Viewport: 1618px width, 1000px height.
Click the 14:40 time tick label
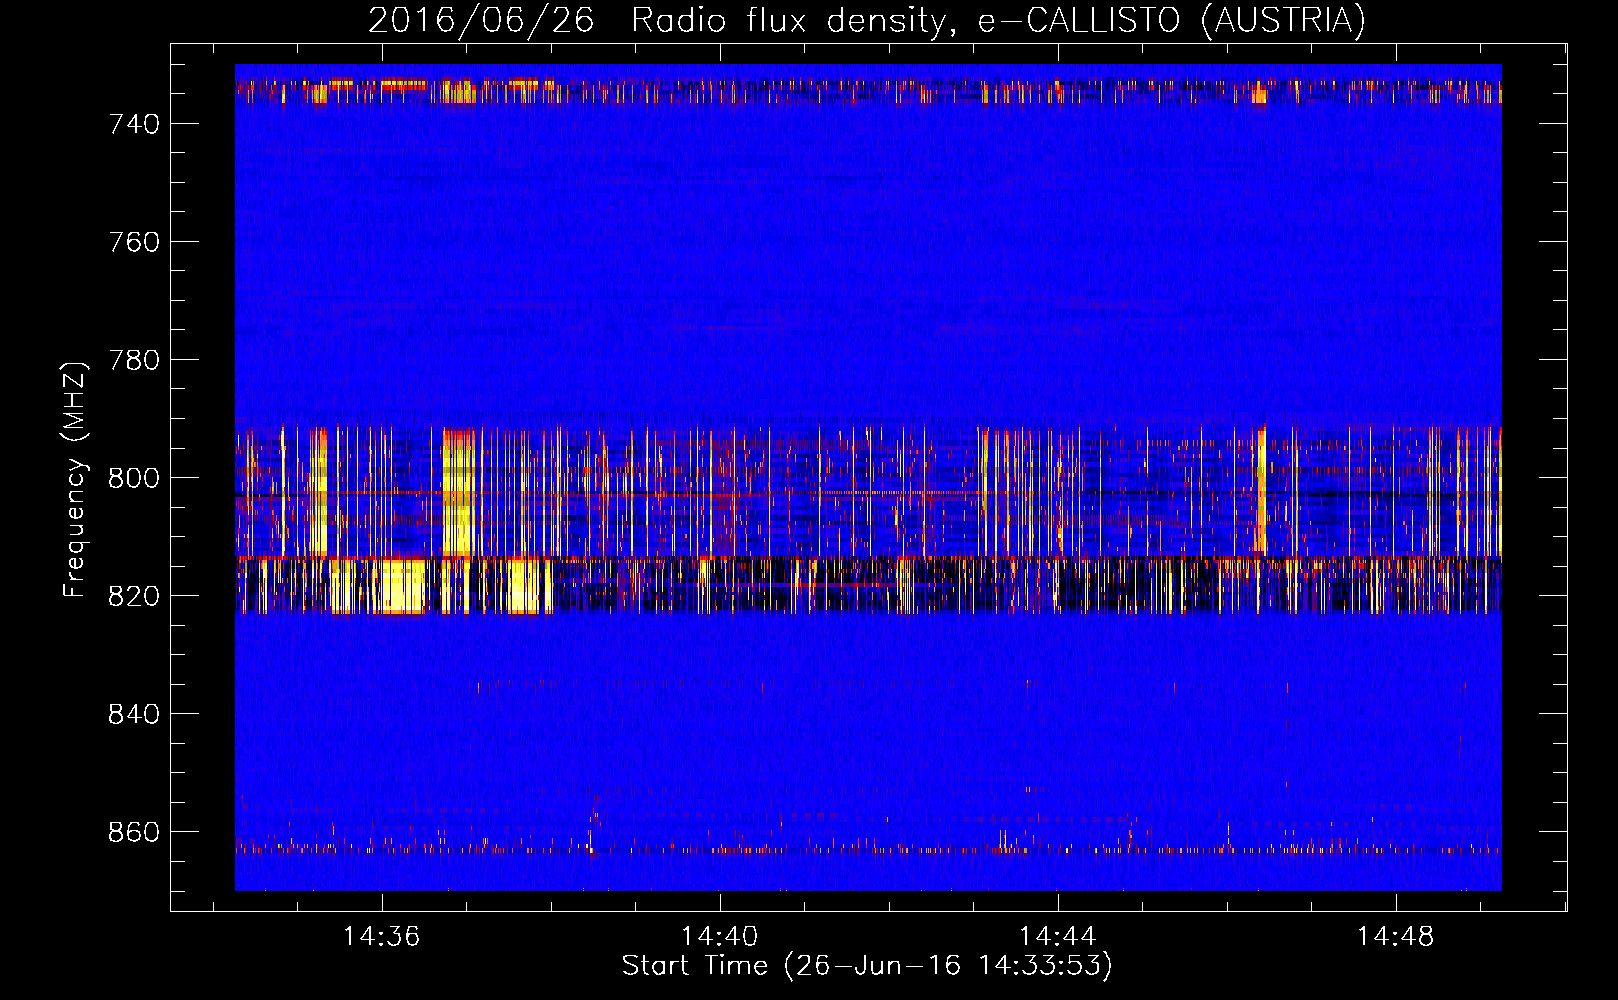[x=719, y=937]
